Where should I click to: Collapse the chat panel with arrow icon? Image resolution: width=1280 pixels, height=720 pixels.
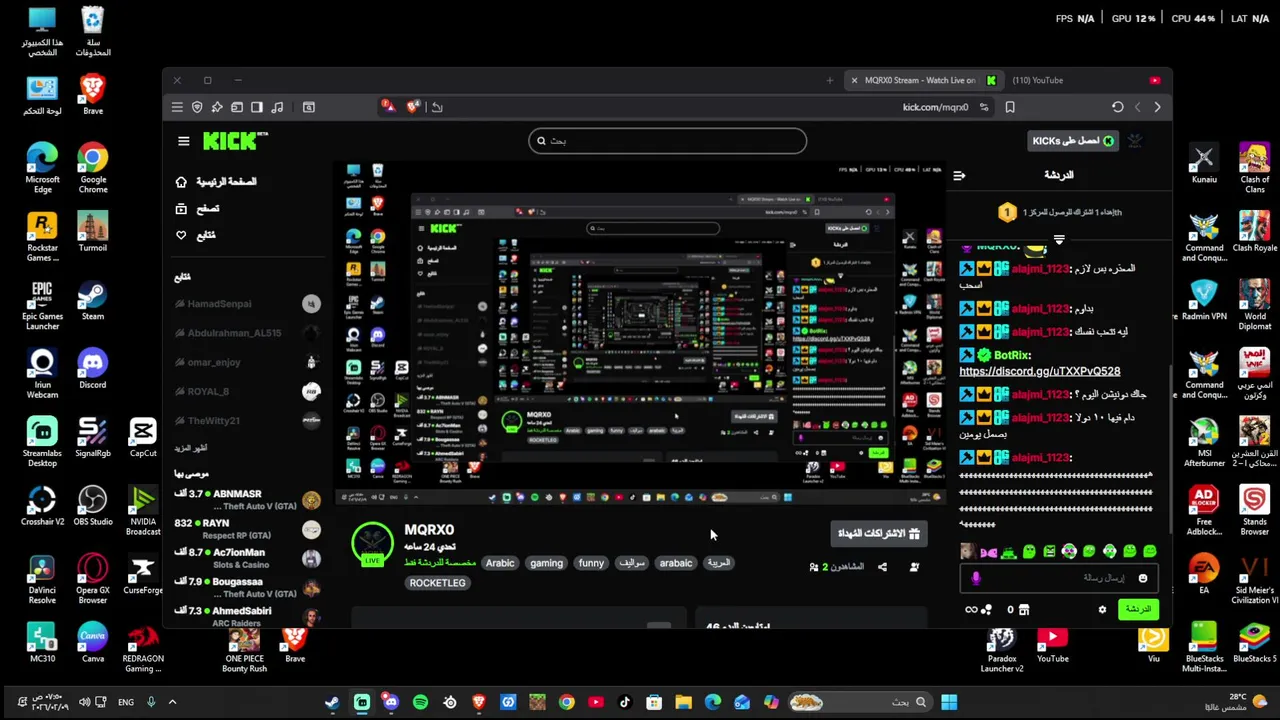click(959, 176)
